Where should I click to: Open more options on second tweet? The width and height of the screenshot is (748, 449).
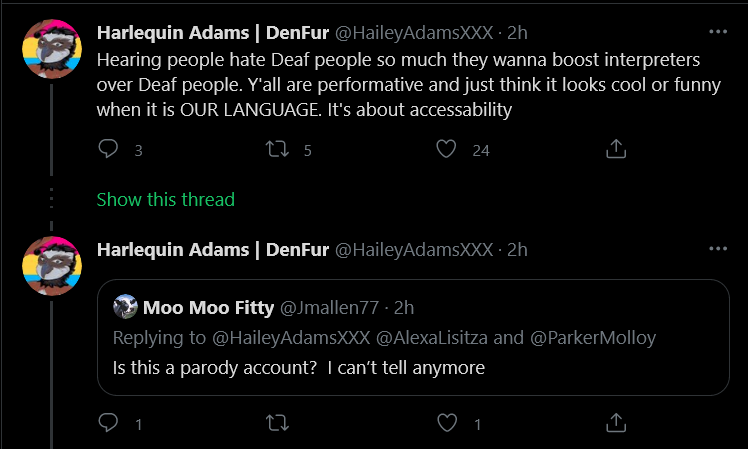pos(718,249)
